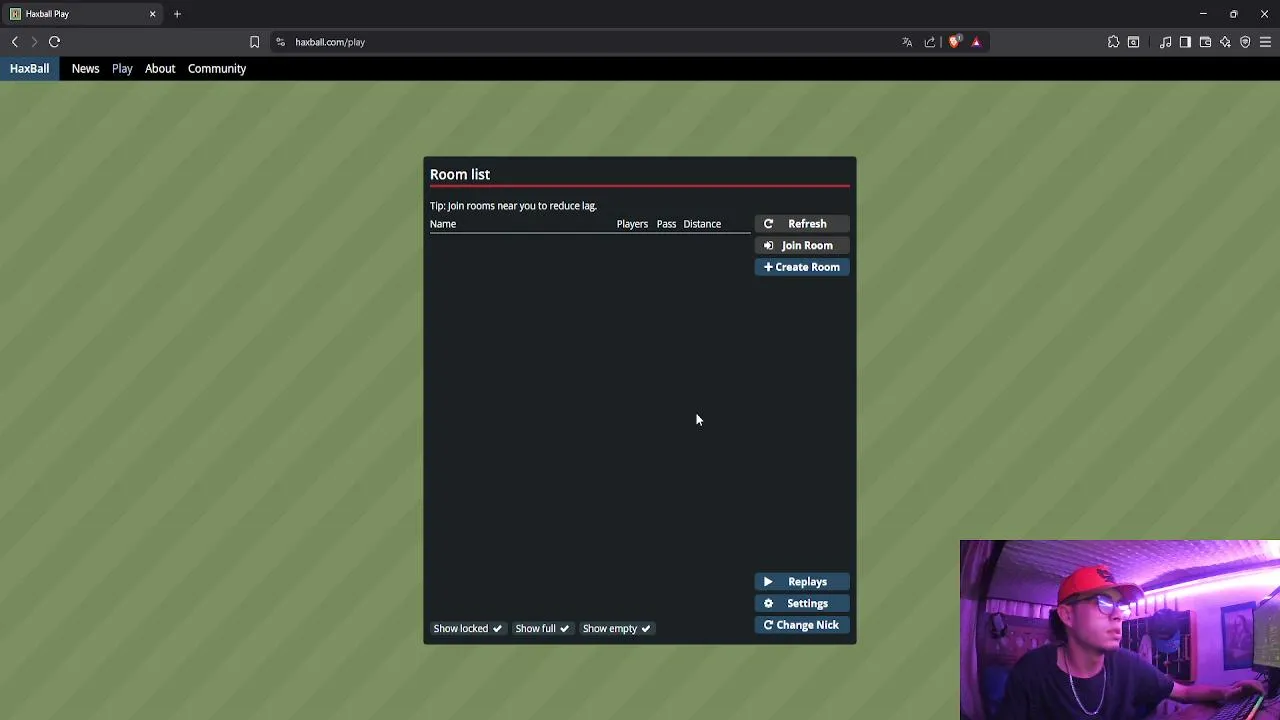Open the Brave Shields lion icon
Image resolution: width=1280 pixels, height=720 pixels.
tap(954, 42)
